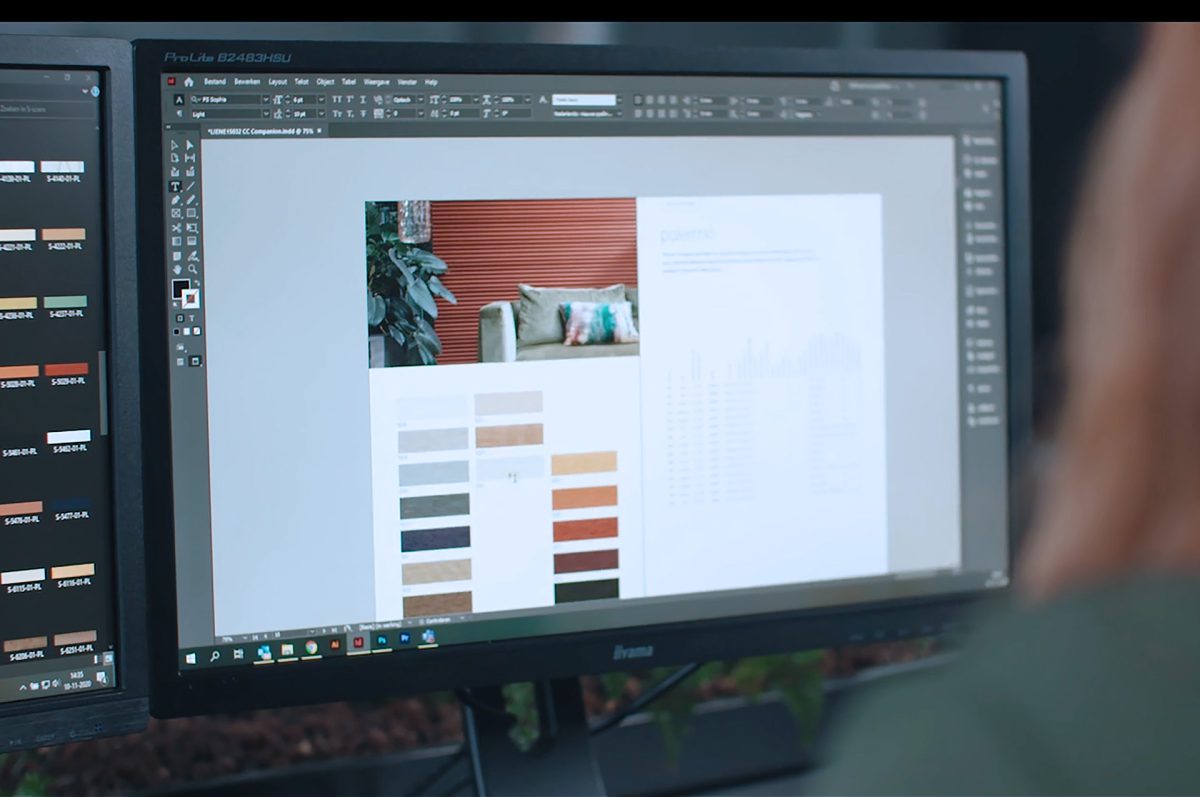Open the Layout menu
1200x797 pixels.
(277, 82)
